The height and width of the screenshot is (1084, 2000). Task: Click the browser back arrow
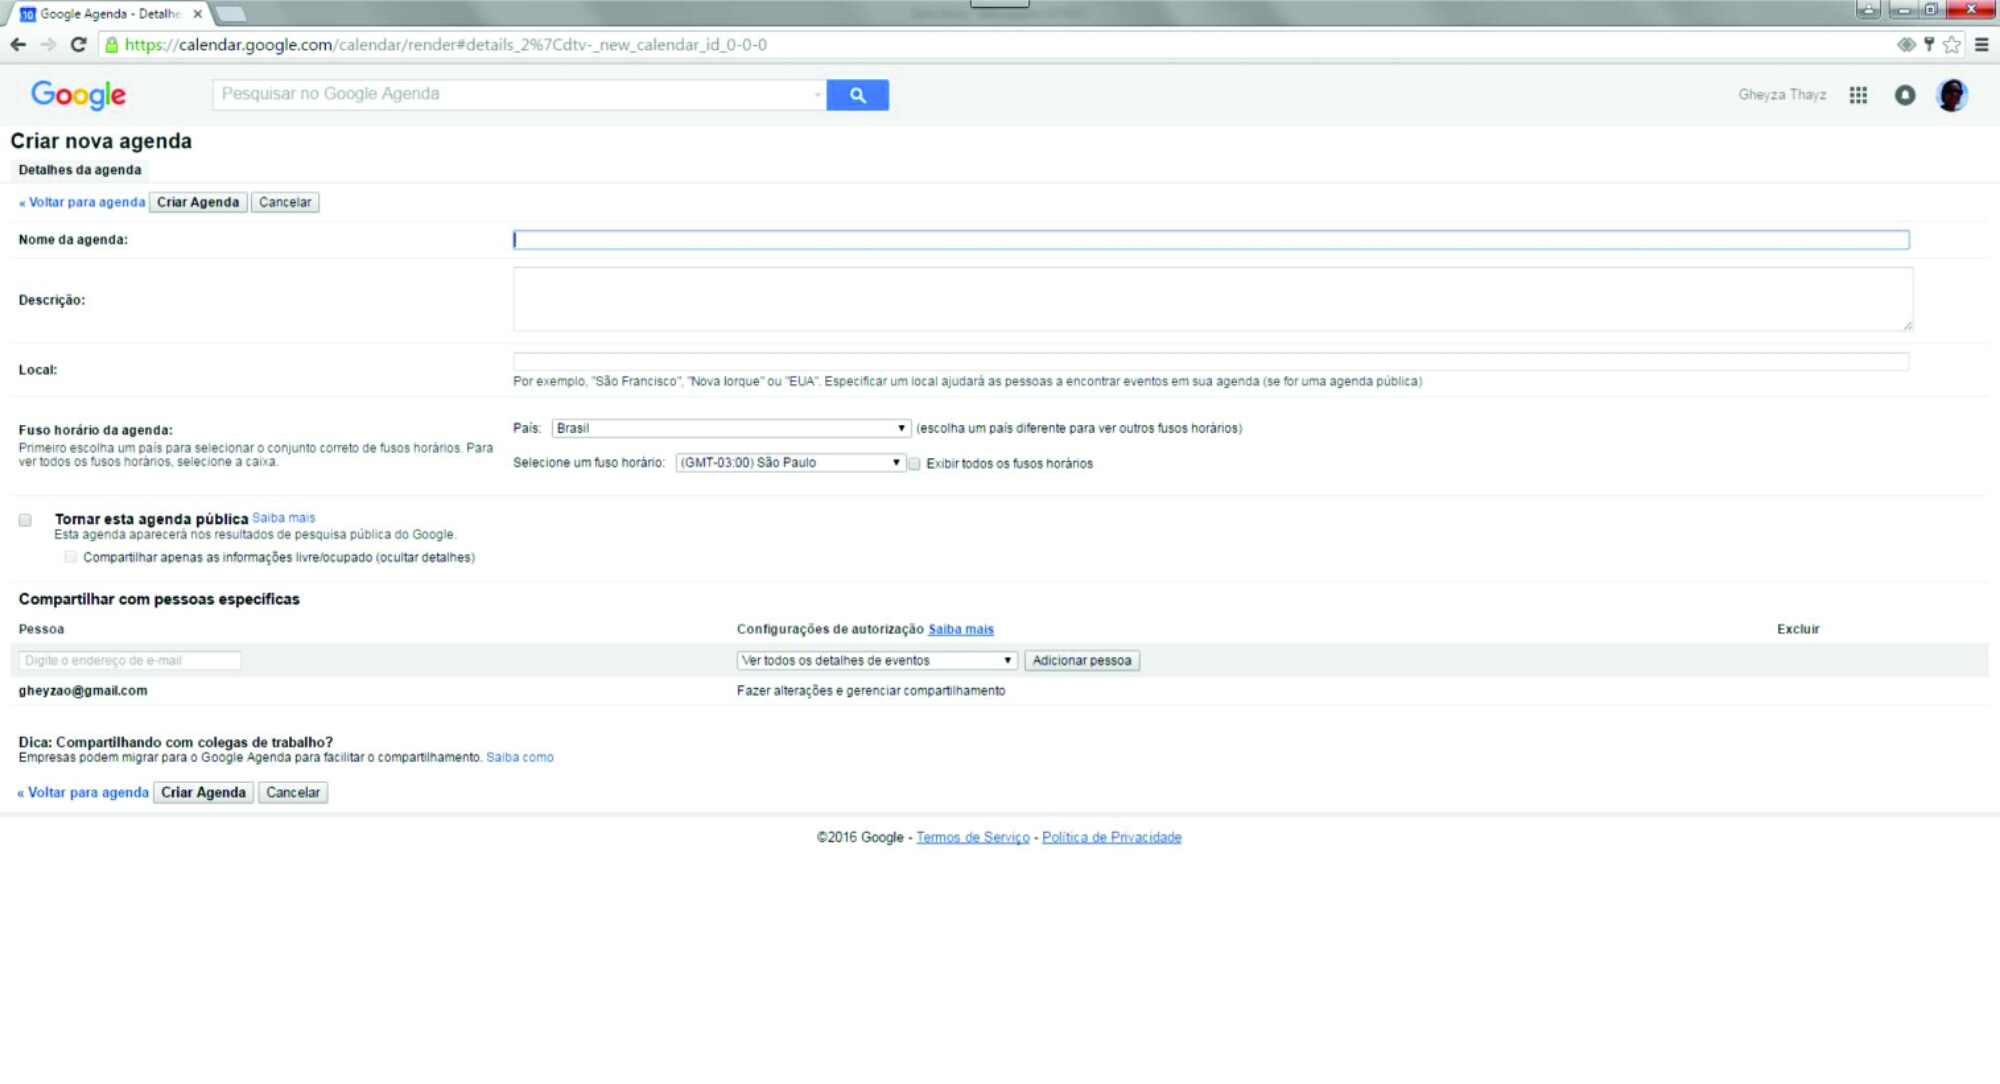tap(18, 45)
